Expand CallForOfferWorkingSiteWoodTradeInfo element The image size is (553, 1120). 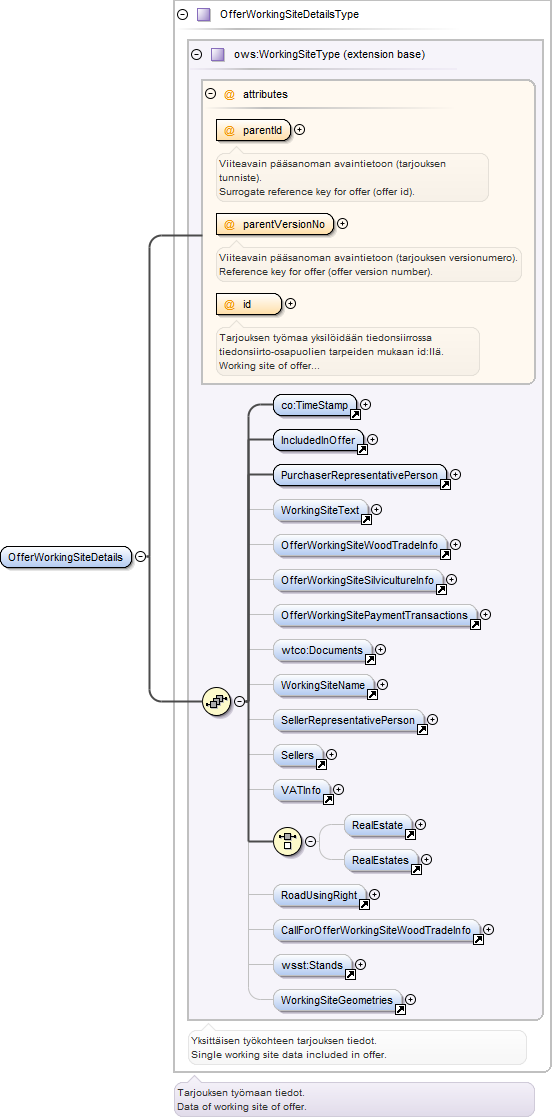[x=488, y=929]
